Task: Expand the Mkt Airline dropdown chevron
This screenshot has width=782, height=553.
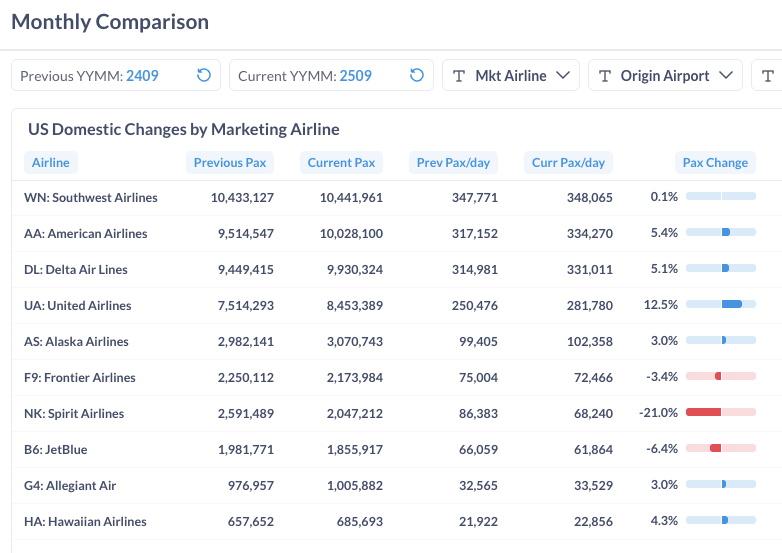Action: [563, 76]
